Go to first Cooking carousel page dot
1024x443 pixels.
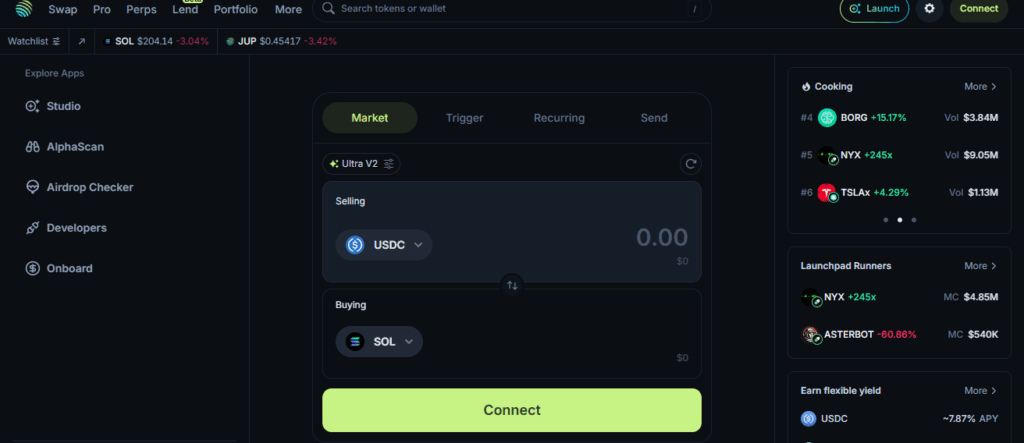(x=884, y=219)
